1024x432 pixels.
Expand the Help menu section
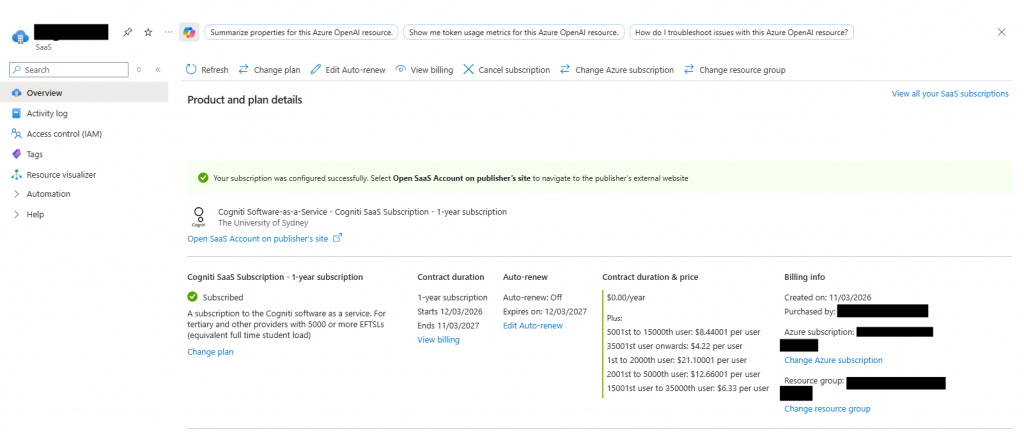click(x=35, y=214)
